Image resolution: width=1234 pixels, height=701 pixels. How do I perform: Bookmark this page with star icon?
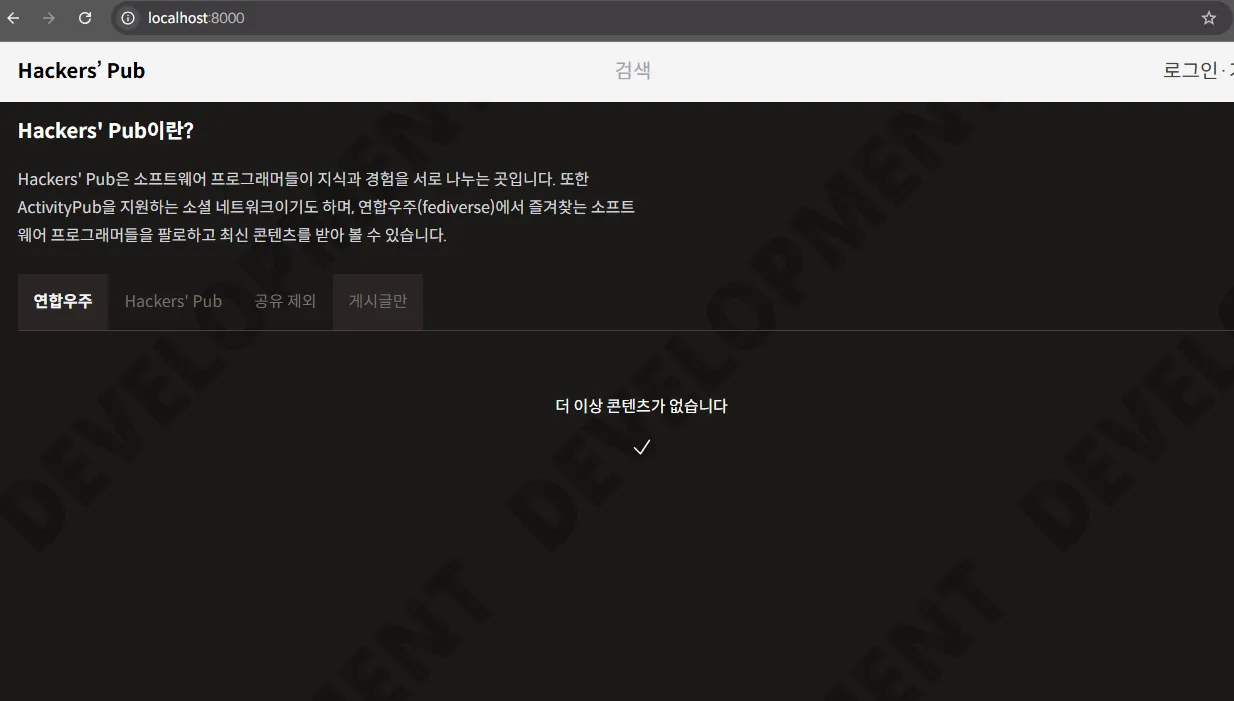click(x=1208, y=18)
